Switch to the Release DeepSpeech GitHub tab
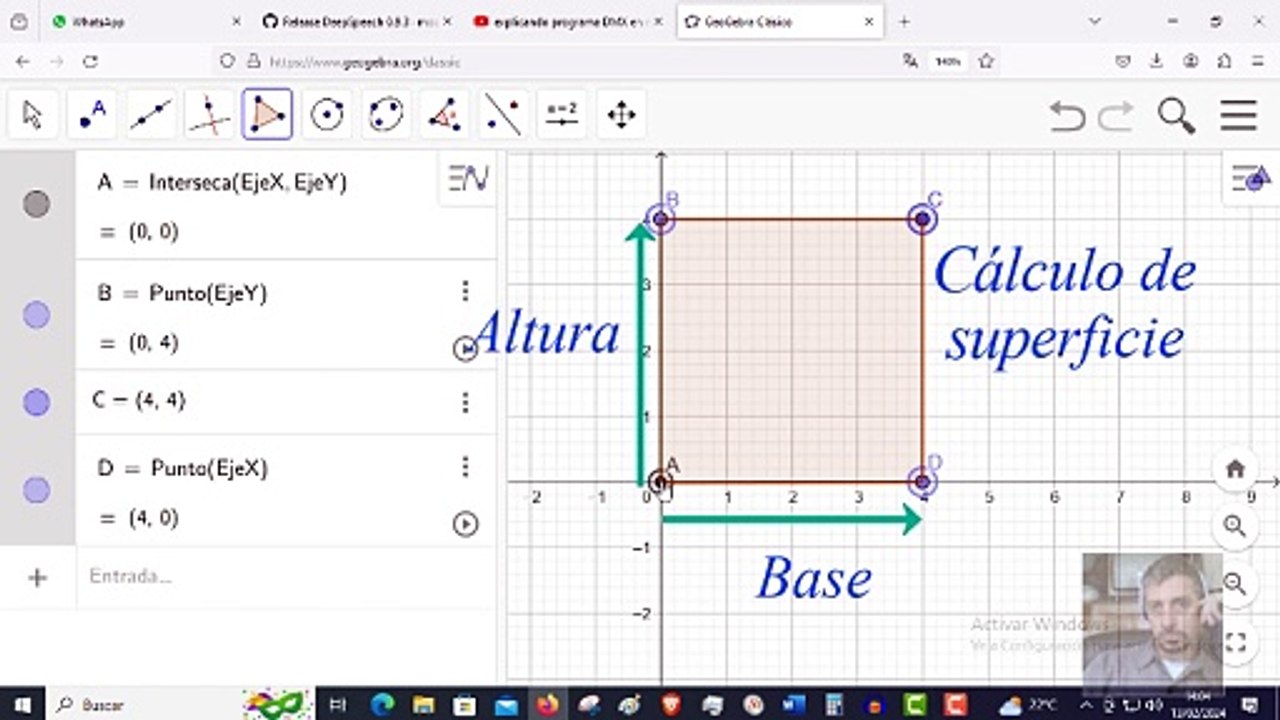The width and height of the screenshot is (1280, 720). coord(356,21)
